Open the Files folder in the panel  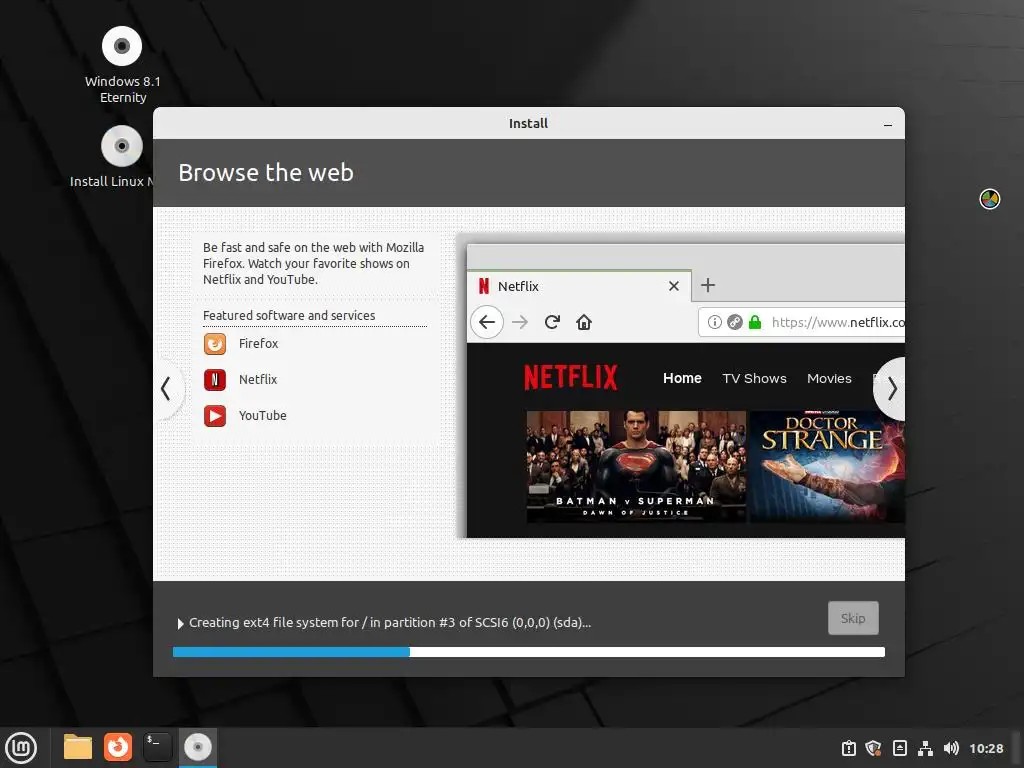(78, 747)
